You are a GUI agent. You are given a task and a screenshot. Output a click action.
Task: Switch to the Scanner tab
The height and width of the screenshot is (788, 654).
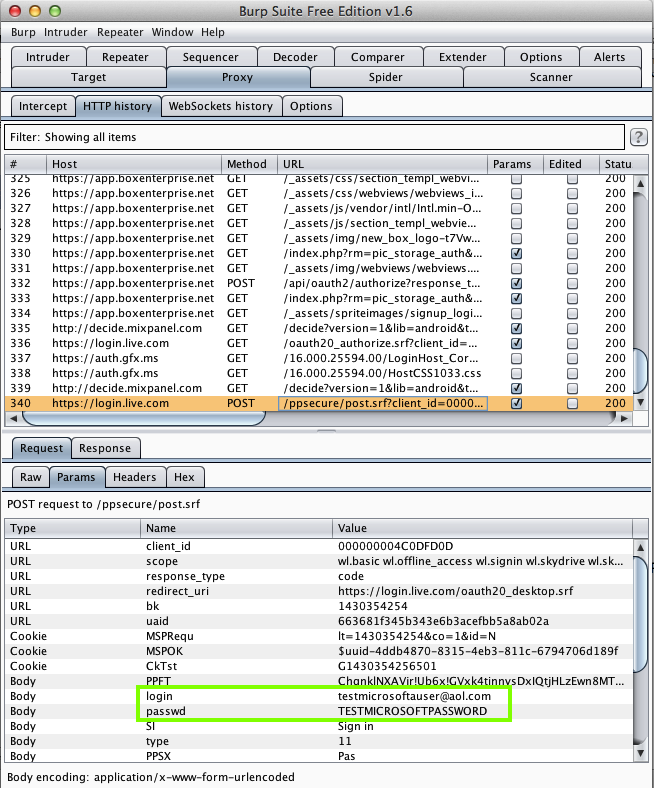point(551,77)
